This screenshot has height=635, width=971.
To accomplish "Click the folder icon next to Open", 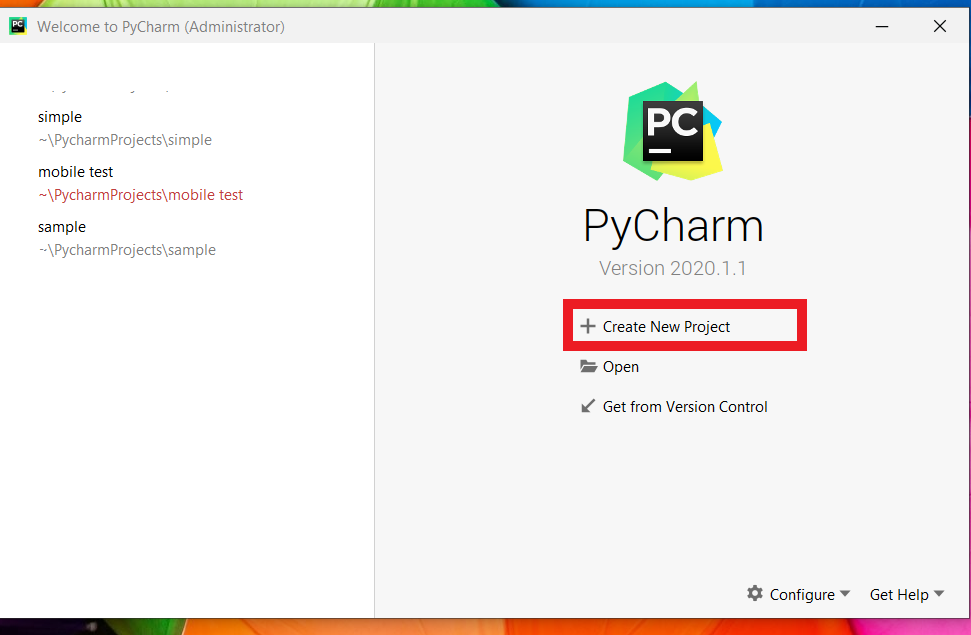I will pos(588,367).
